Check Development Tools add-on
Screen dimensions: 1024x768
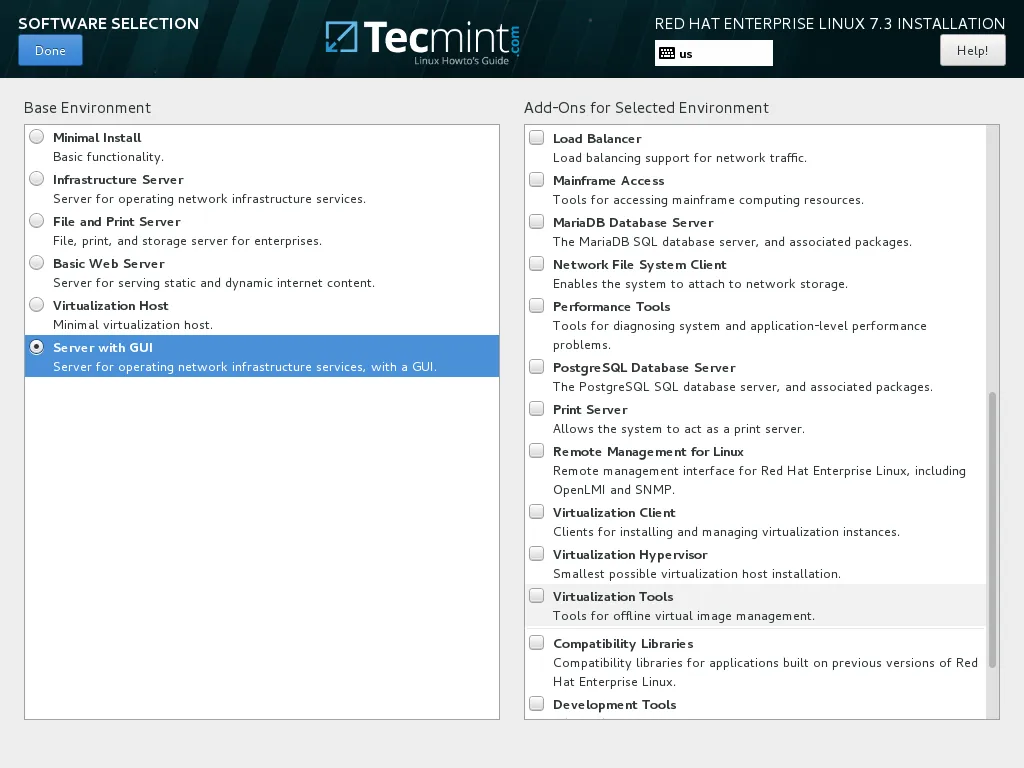coord(536,703)
